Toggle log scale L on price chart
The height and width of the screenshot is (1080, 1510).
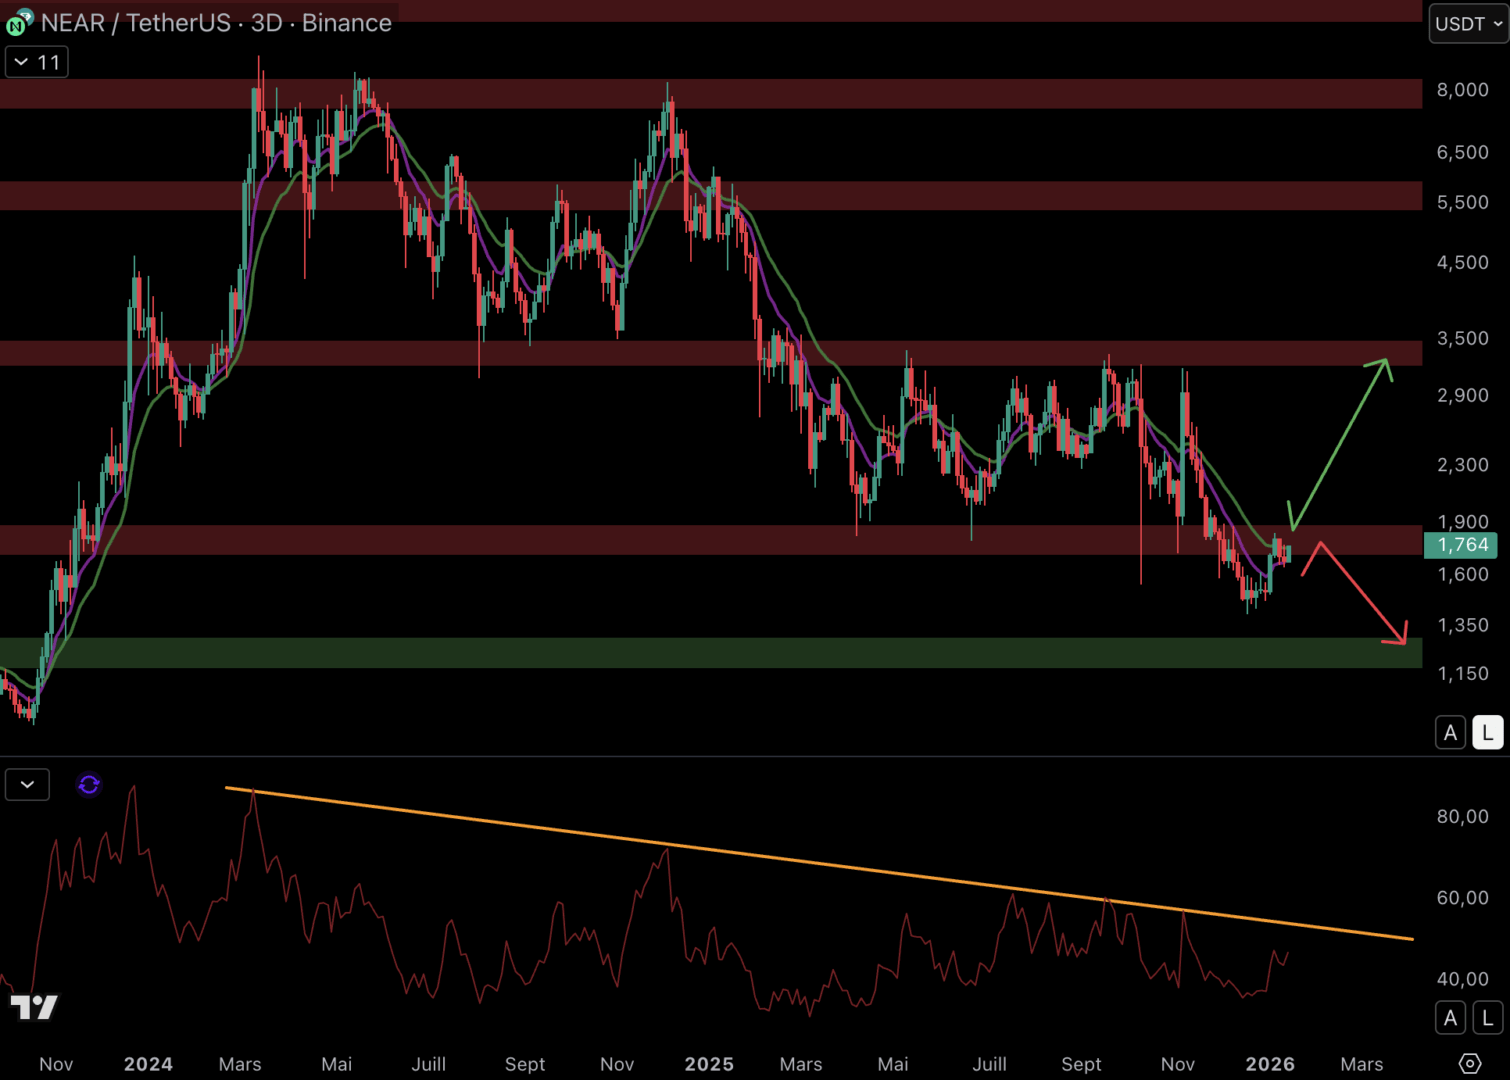(1487, 733)
